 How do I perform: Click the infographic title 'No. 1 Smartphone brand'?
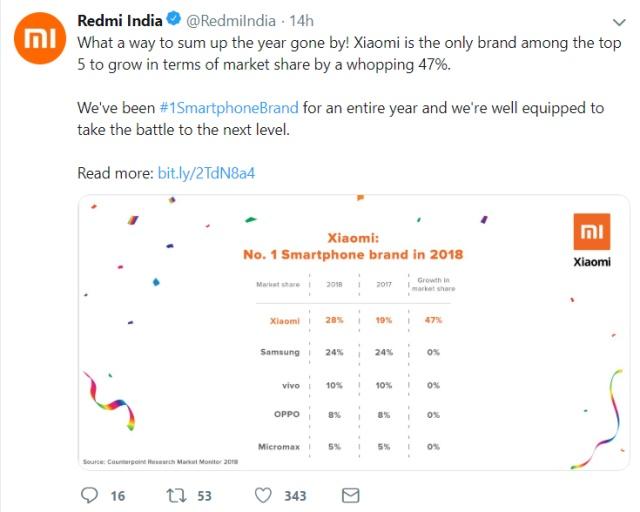(353, 254)
